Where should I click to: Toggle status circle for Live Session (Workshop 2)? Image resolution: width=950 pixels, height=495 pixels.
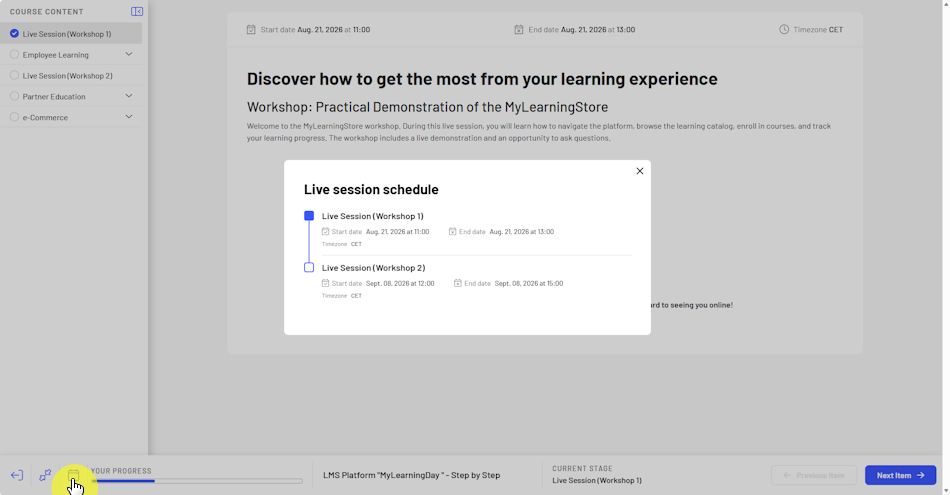tap(15, 75)
